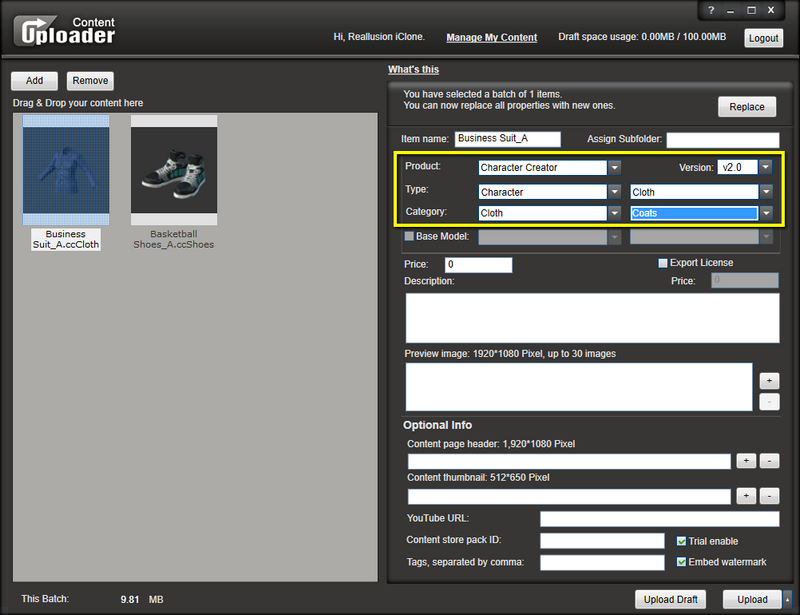Click plus button beside content thumbnail field
The height and width of the screenshot is (615, 800).
click(x=746, y=496)
